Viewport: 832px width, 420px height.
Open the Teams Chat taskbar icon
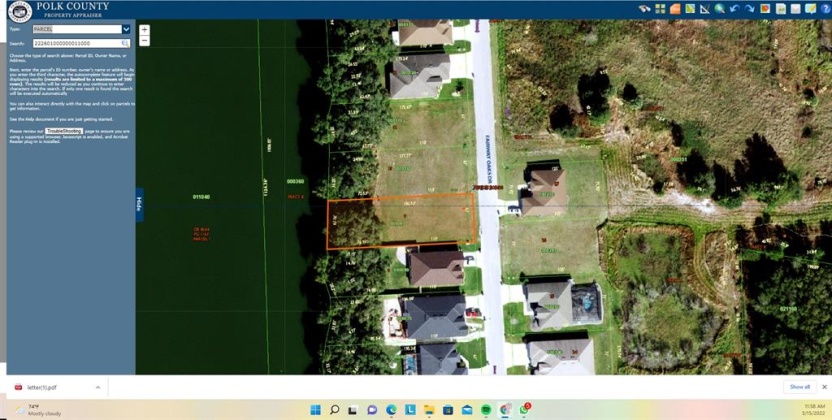(372, 409)
